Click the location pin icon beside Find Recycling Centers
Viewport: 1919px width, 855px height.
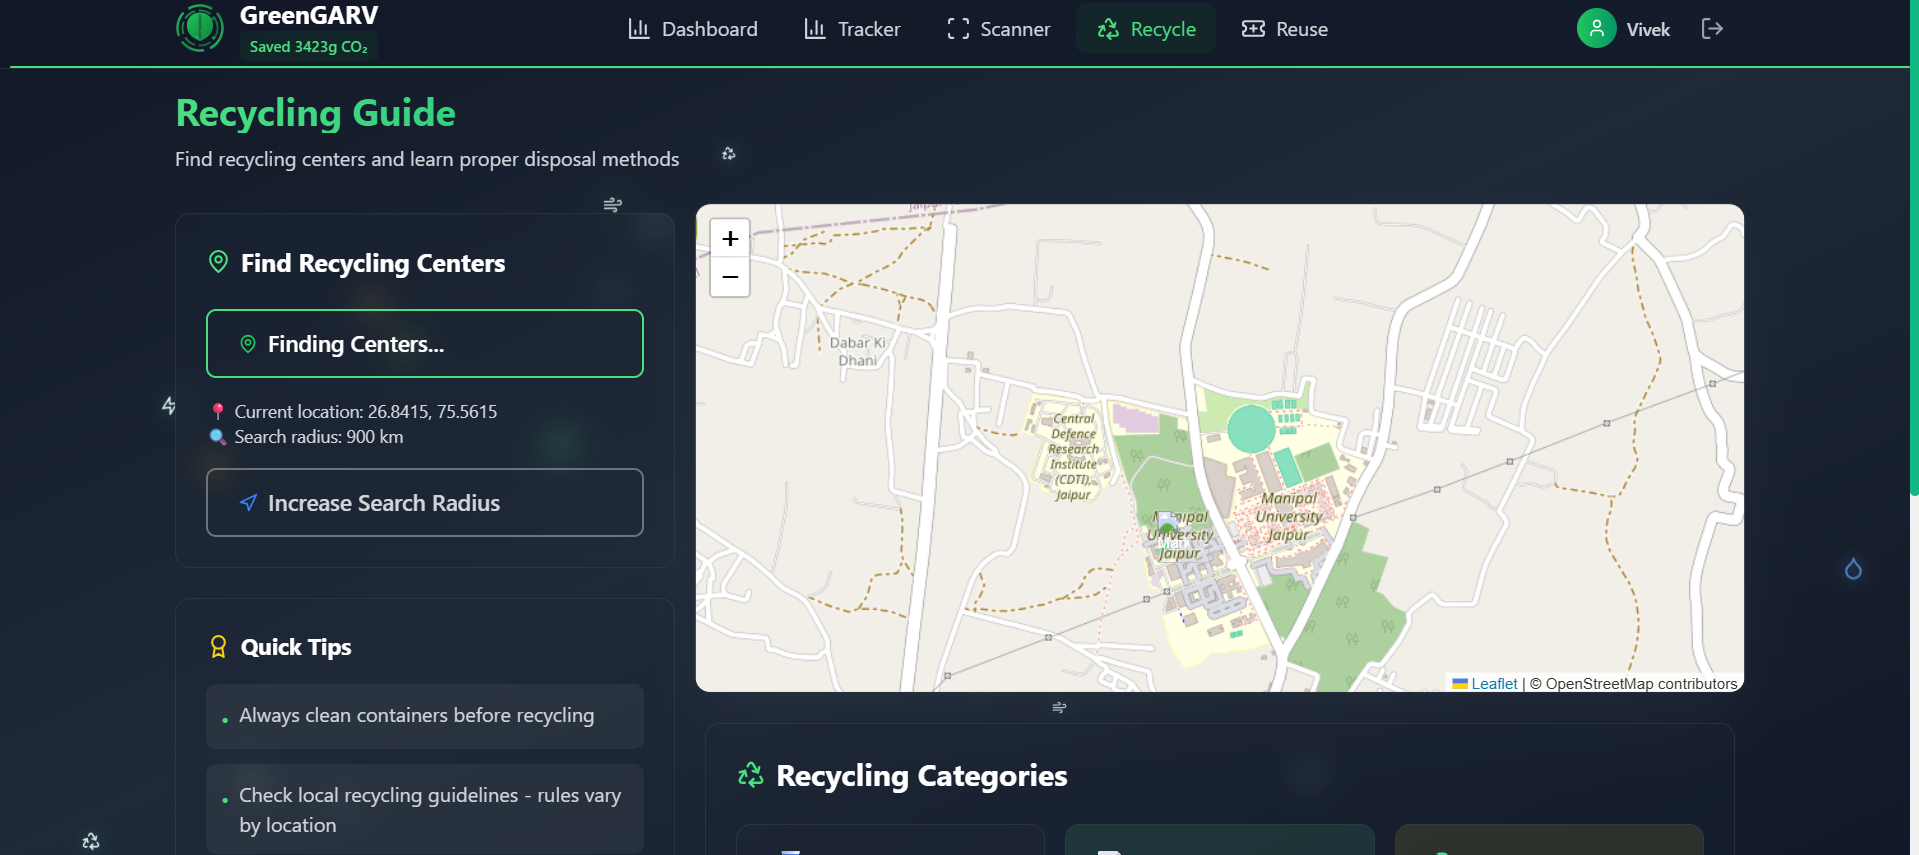(x=218, y=262)
